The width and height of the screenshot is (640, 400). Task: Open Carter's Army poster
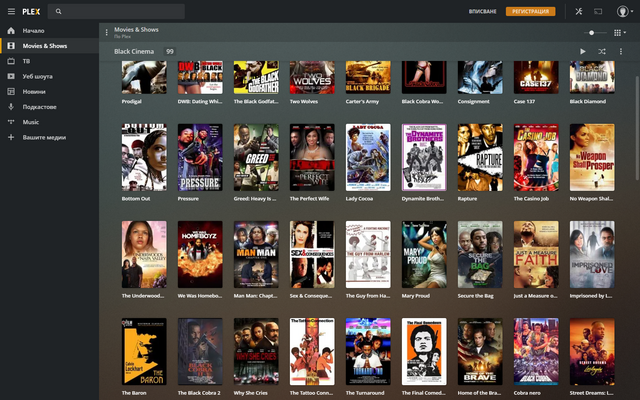[368, 77]
